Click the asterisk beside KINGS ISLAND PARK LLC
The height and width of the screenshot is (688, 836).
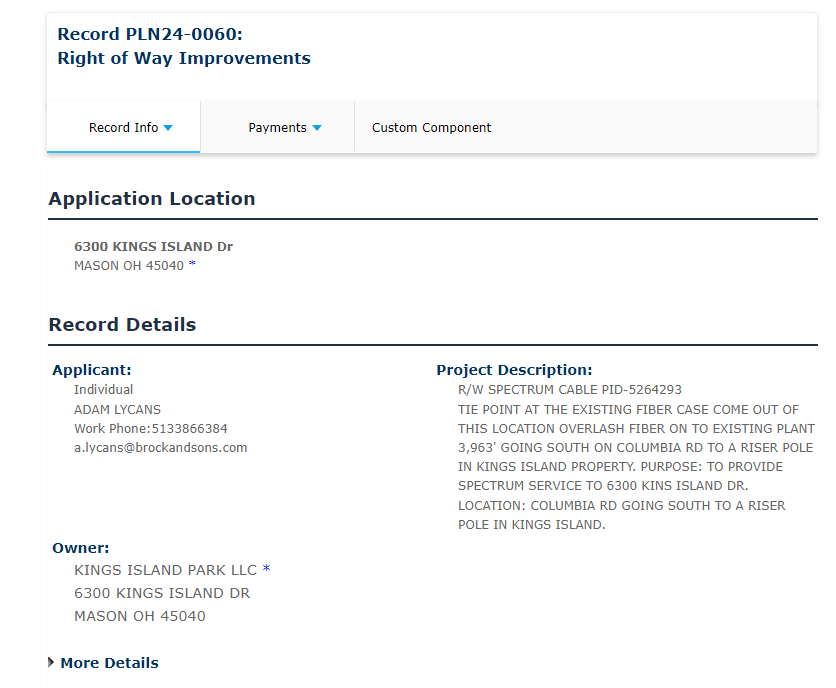(266, 570)
